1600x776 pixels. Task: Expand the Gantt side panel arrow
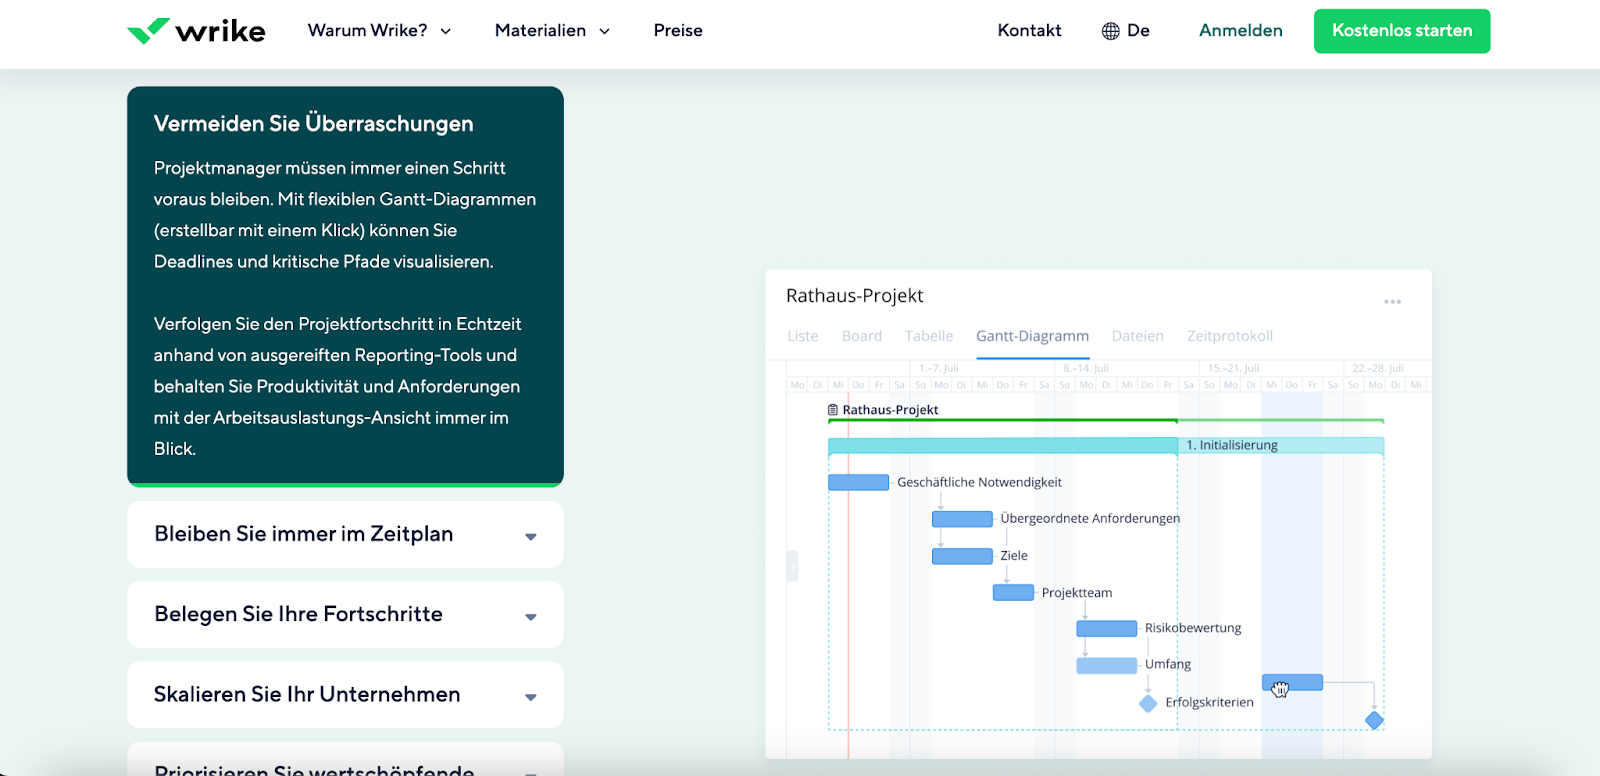[792, 567]
